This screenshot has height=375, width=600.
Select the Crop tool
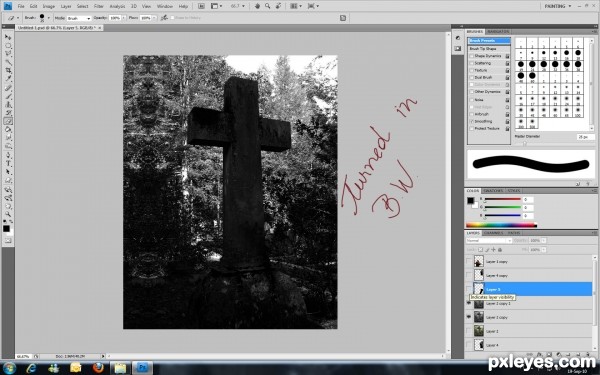click(8, 71)
